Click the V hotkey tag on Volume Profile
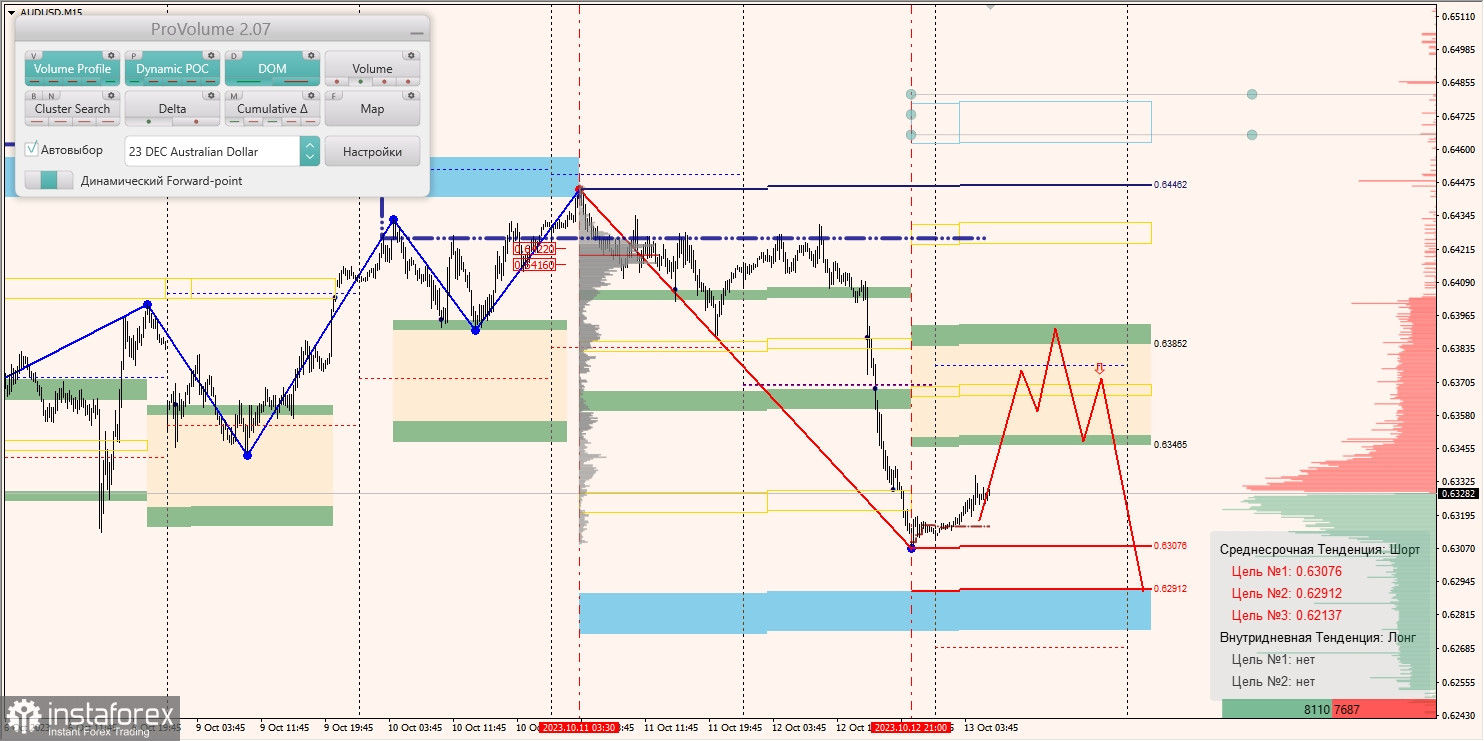The image size is (1484, 741). tap(35, 56)
